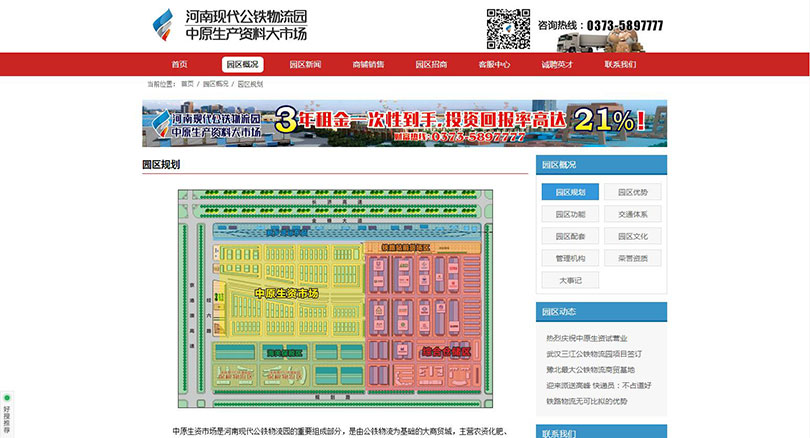Image resolution: width=810 pixels, height=438 pixels.
Task: Open 客服中心 navigation item
Action: point(494,64)
